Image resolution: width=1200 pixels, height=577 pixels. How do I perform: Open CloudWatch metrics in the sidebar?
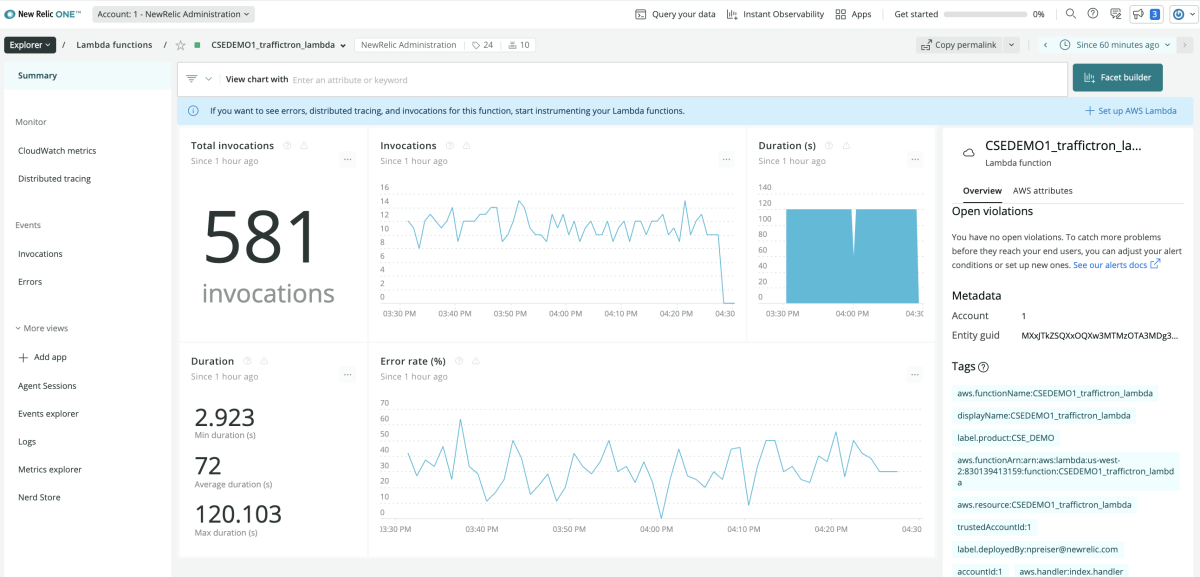(57, 151)
